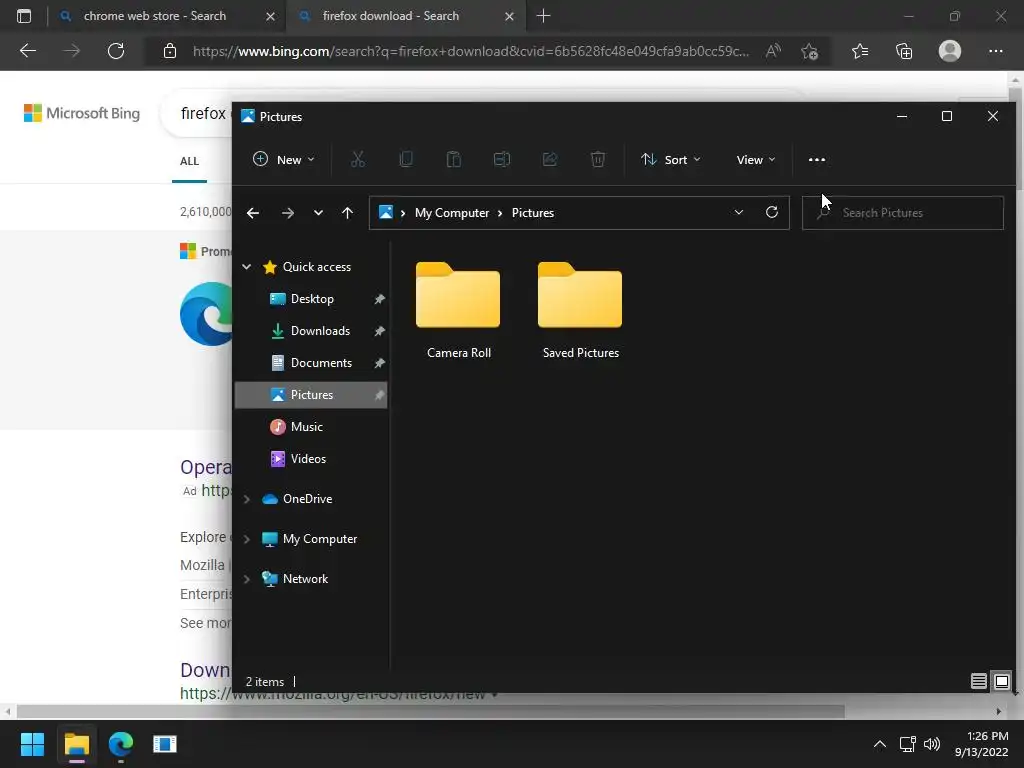This screenshot has width=1024, height=768.
Task: Switch to details view in status bar
Action: 978,681
